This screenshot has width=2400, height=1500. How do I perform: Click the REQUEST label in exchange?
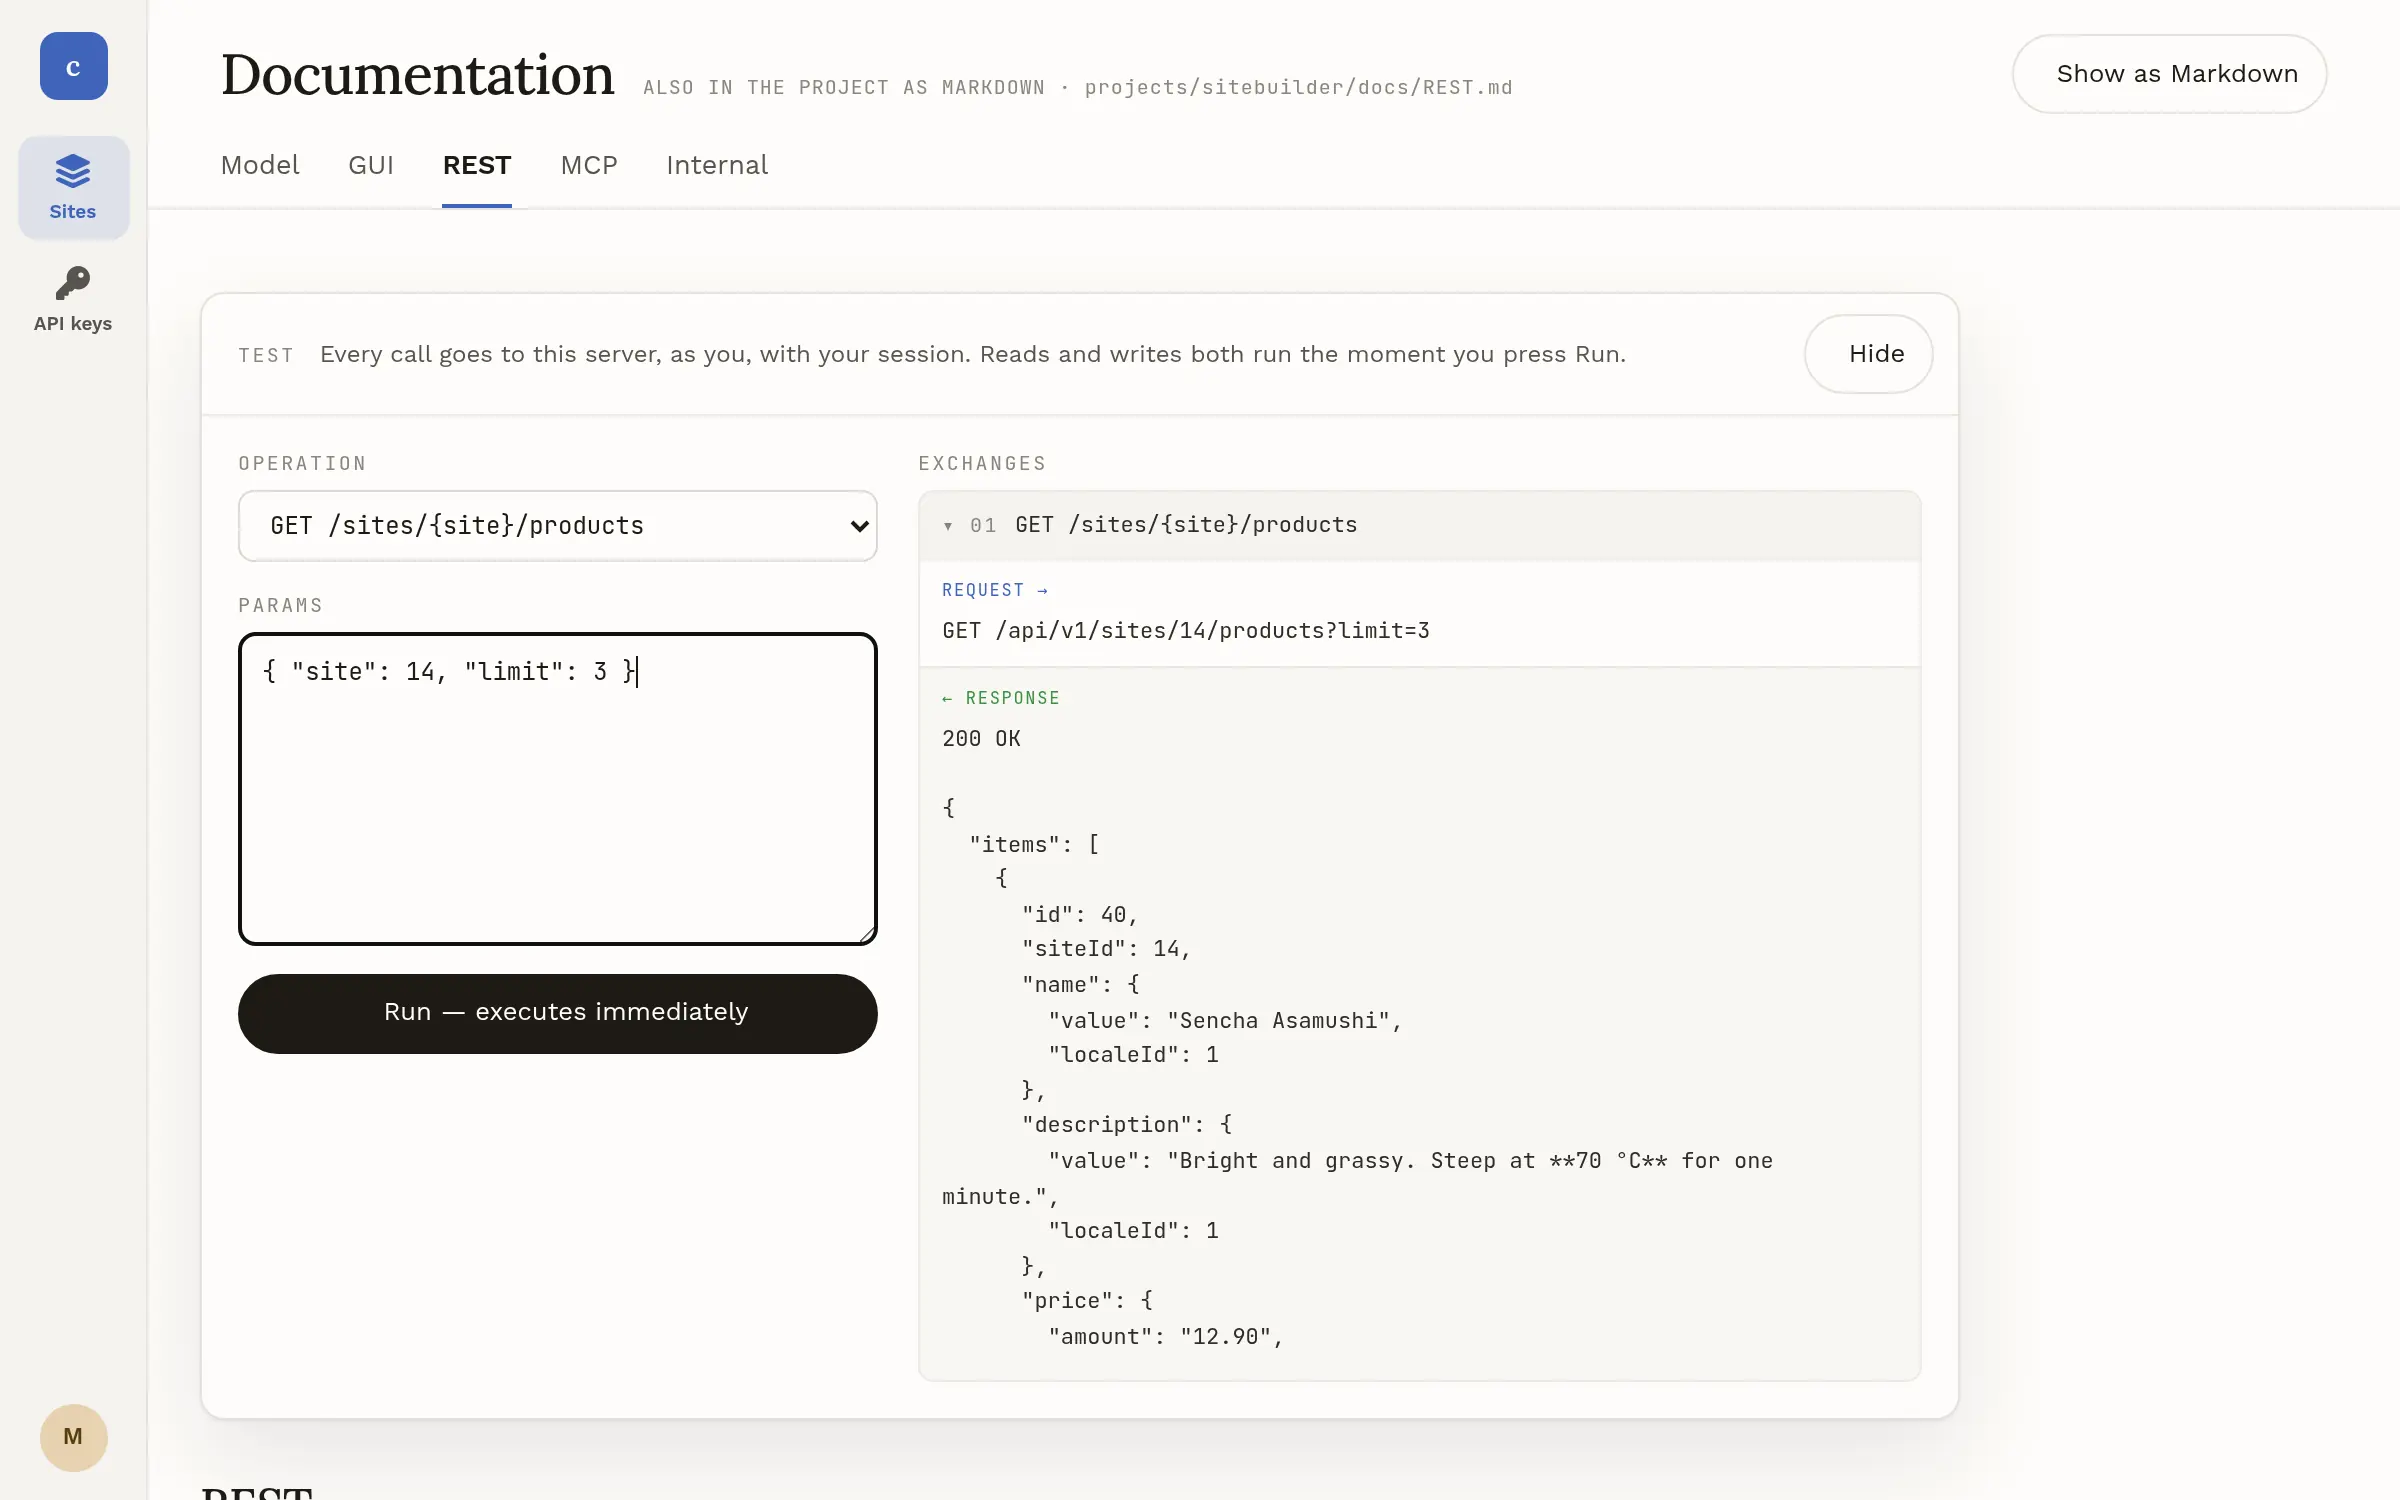[994, 590]
